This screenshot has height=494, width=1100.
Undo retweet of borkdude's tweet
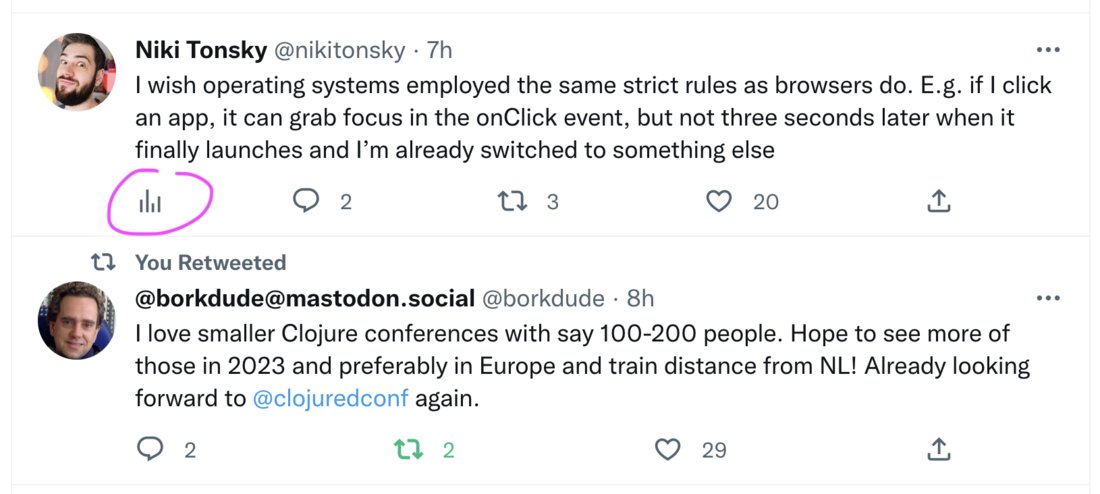click(x=409, y=449)
